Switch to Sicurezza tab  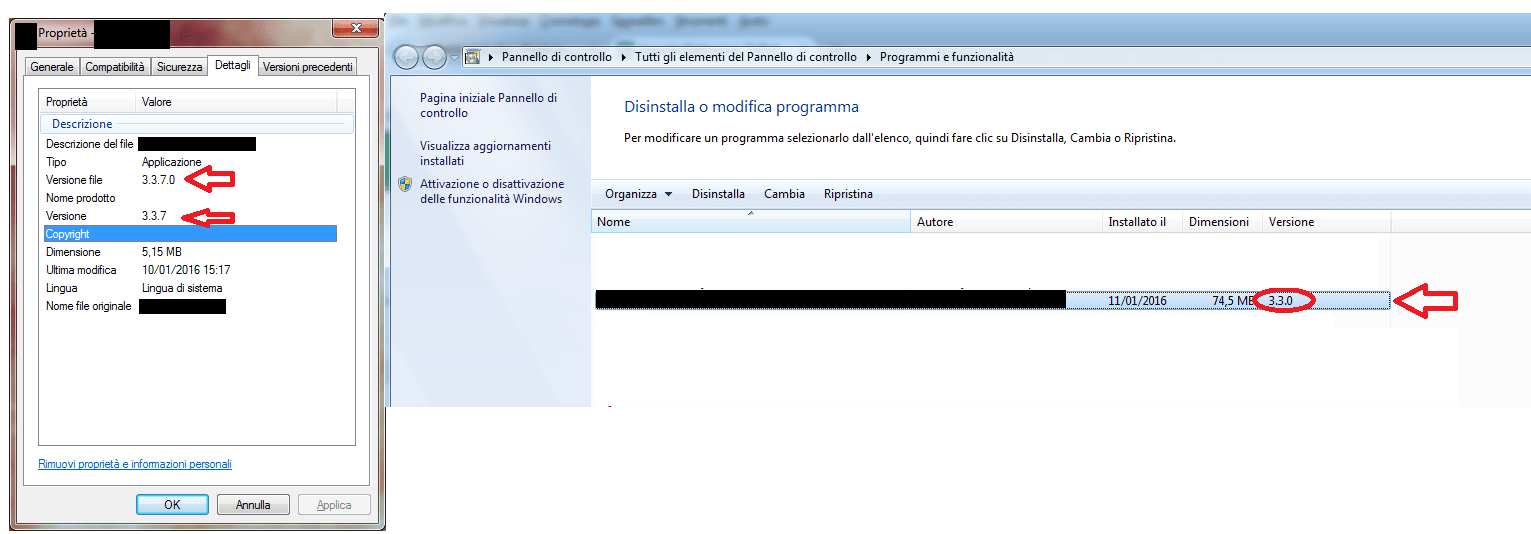tap(179, 67)
